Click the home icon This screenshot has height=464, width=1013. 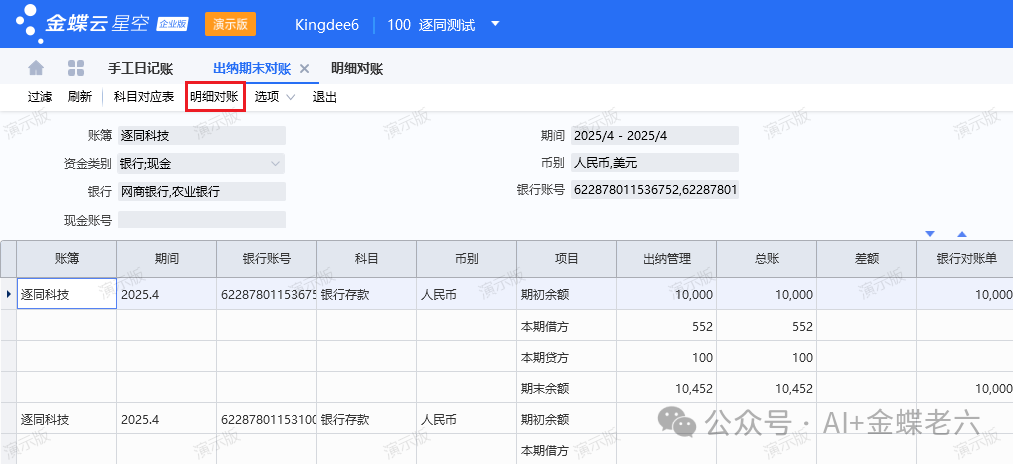tap(36, 68)
